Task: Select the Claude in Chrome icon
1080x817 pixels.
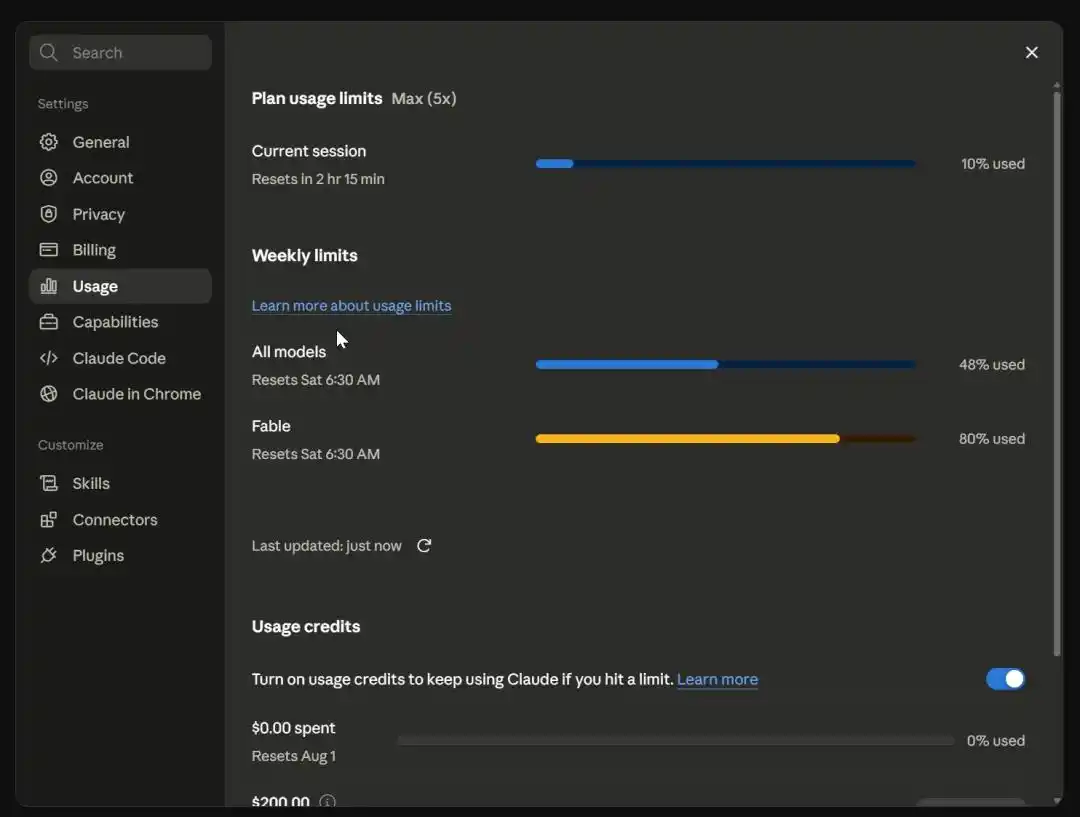Action: (49, 394)
